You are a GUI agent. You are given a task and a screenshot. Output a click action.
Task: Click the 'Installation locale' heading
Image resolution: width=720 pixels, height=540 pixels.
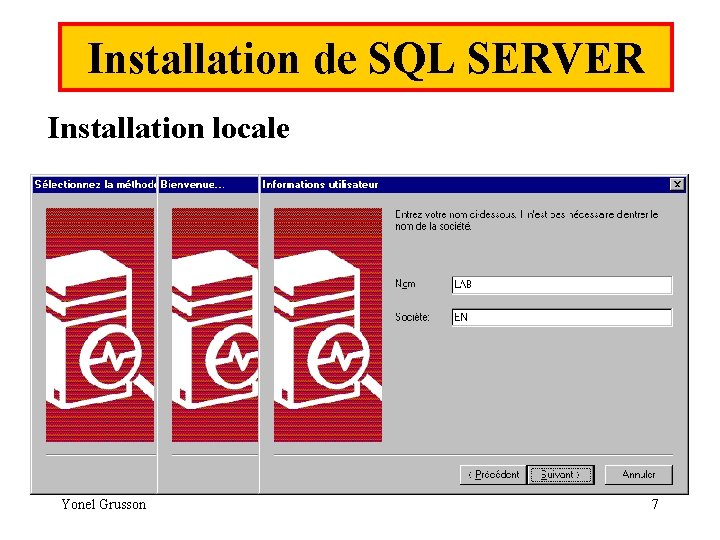coord(169,128)
